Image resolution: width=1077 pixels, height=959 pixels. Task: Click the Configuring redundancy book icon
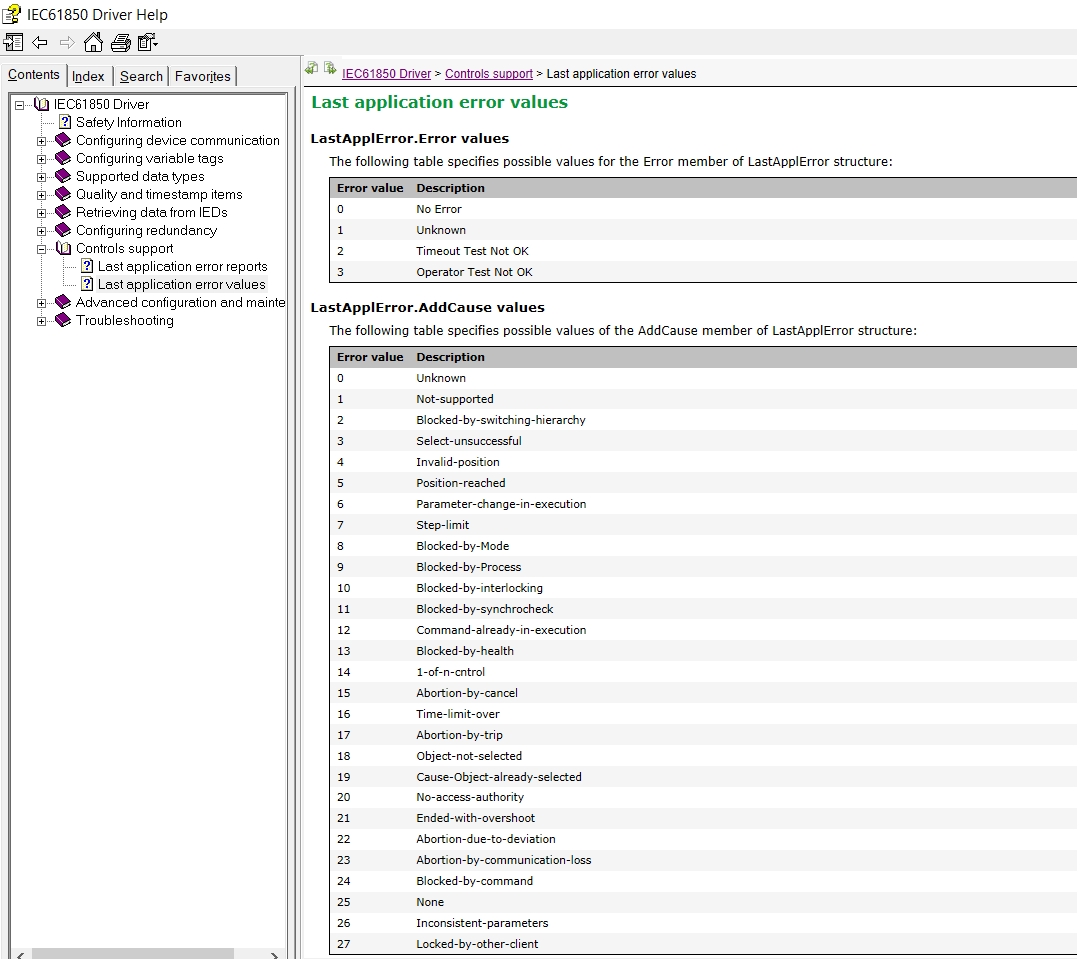pos(63,230)
